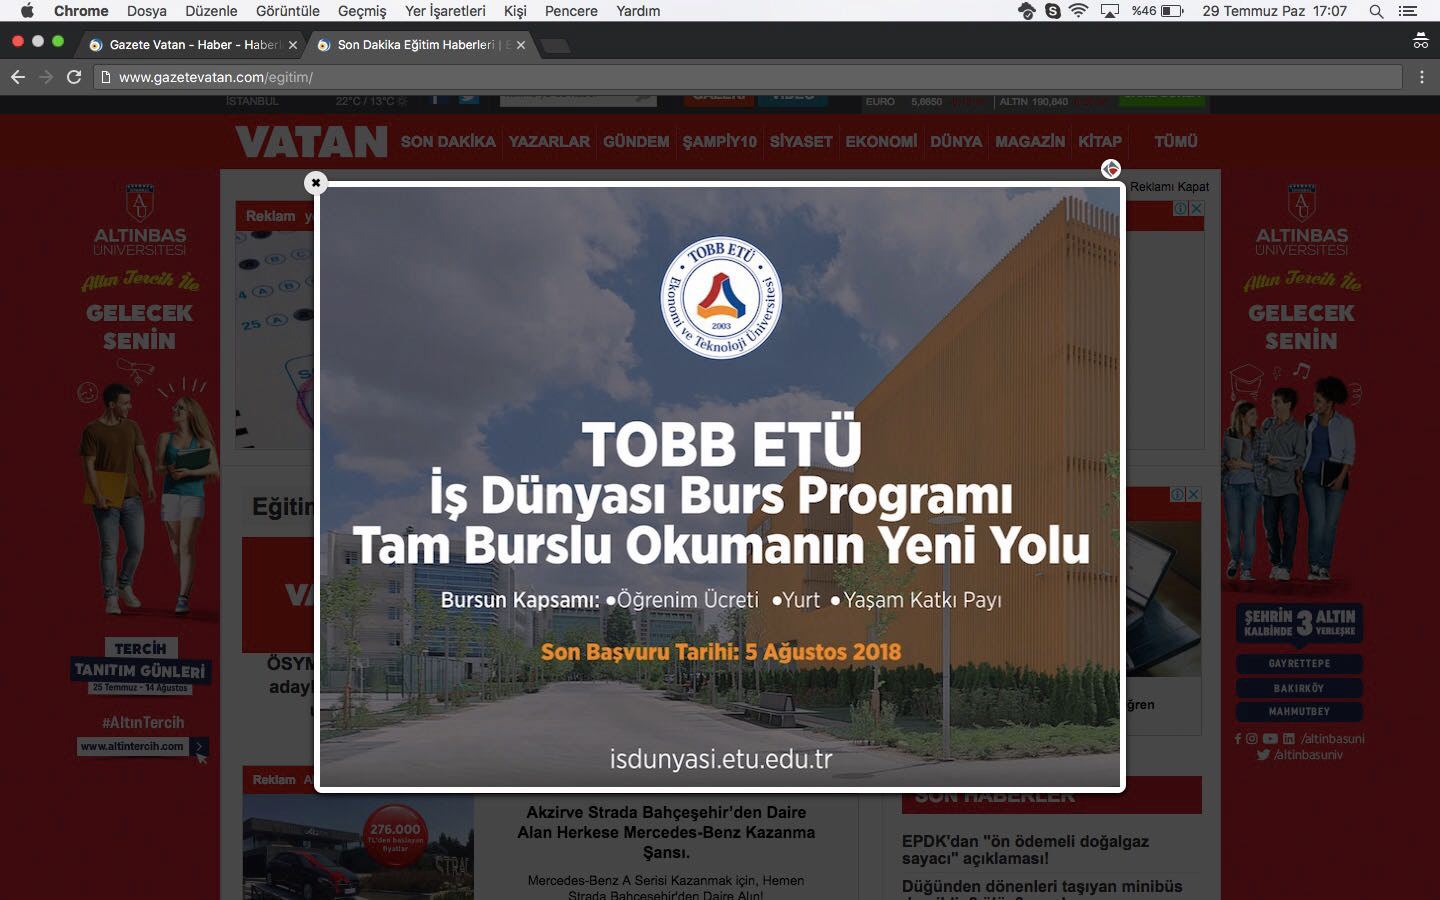The width and height of the screenshot is (1440, 900).
Task: Click the Chrome back arrow
Action: point(18,77)
